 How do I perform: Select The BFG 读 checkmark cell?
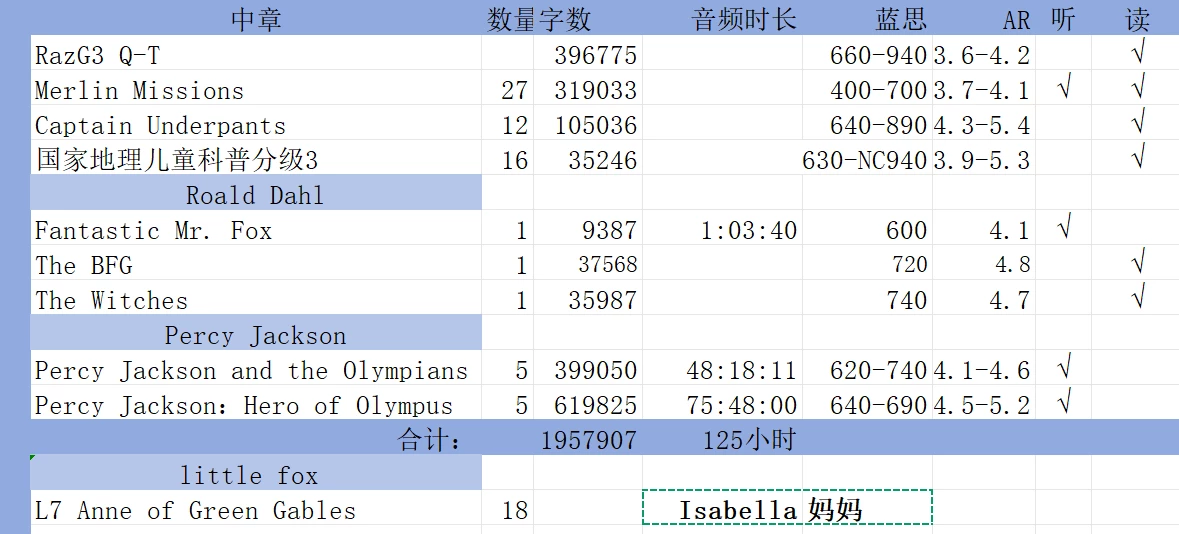click(x=1135, y=263)
